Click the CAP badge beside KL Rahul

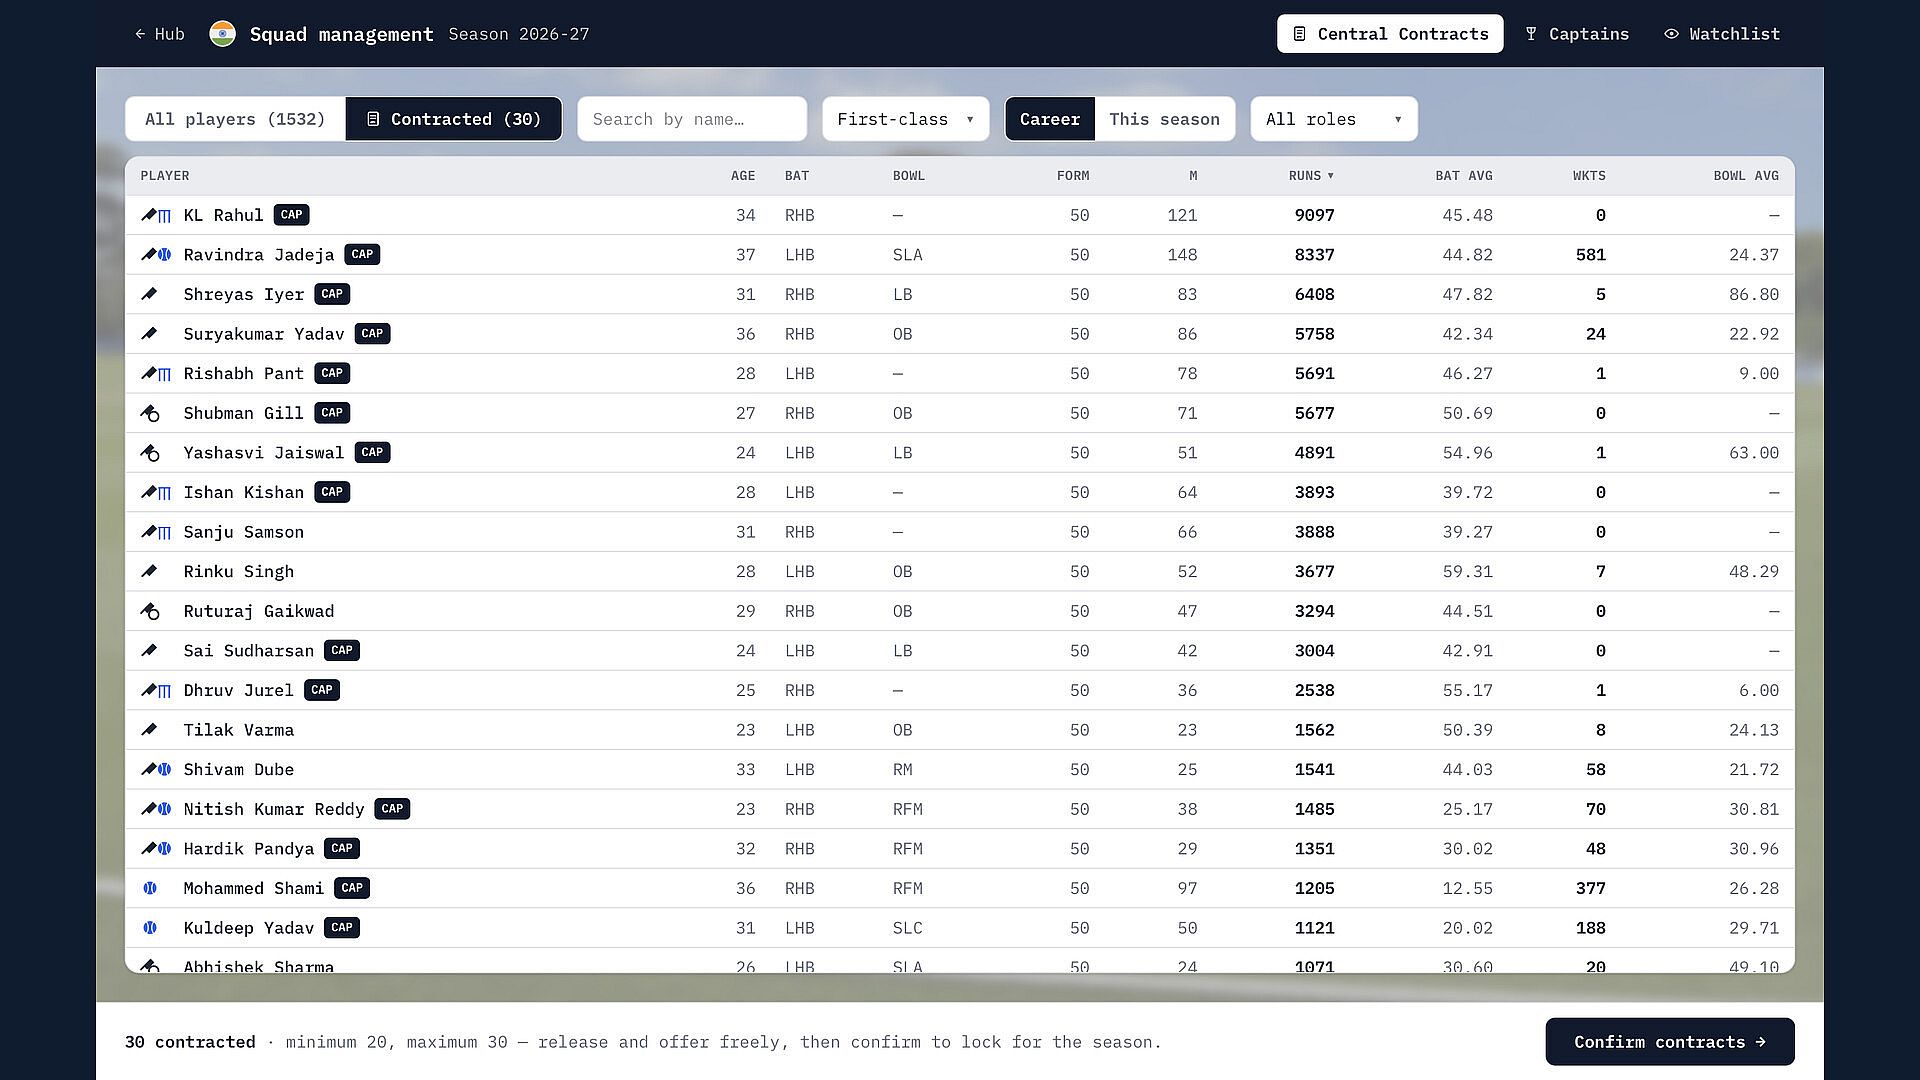[292, 215]
